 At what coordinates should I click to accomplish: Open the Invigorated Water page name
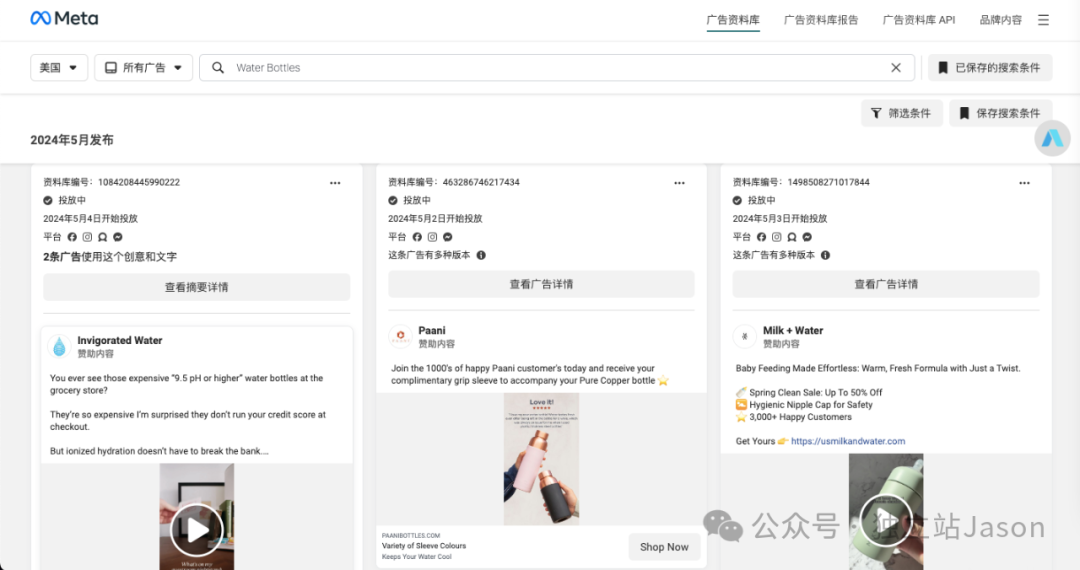(120, 340)
